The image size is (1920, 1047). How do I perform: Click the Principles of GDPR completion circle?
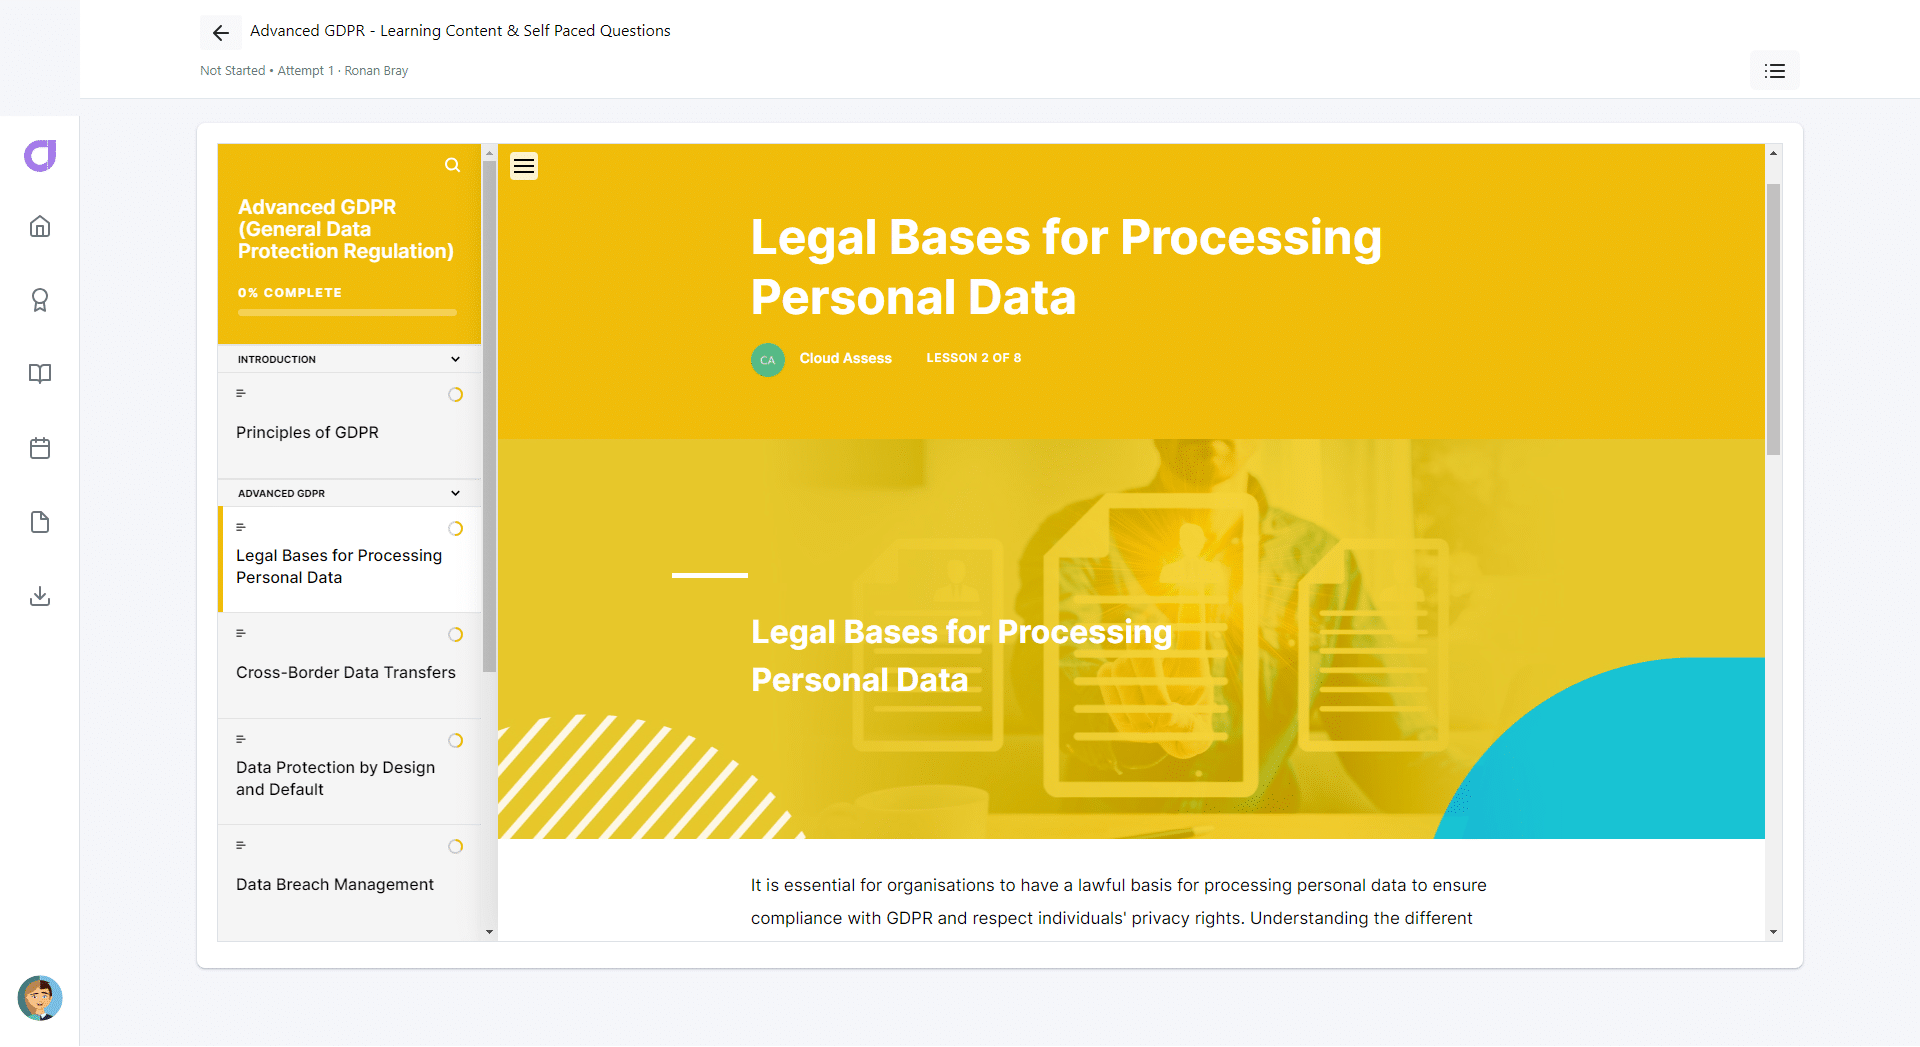click(x=456, y=395)
